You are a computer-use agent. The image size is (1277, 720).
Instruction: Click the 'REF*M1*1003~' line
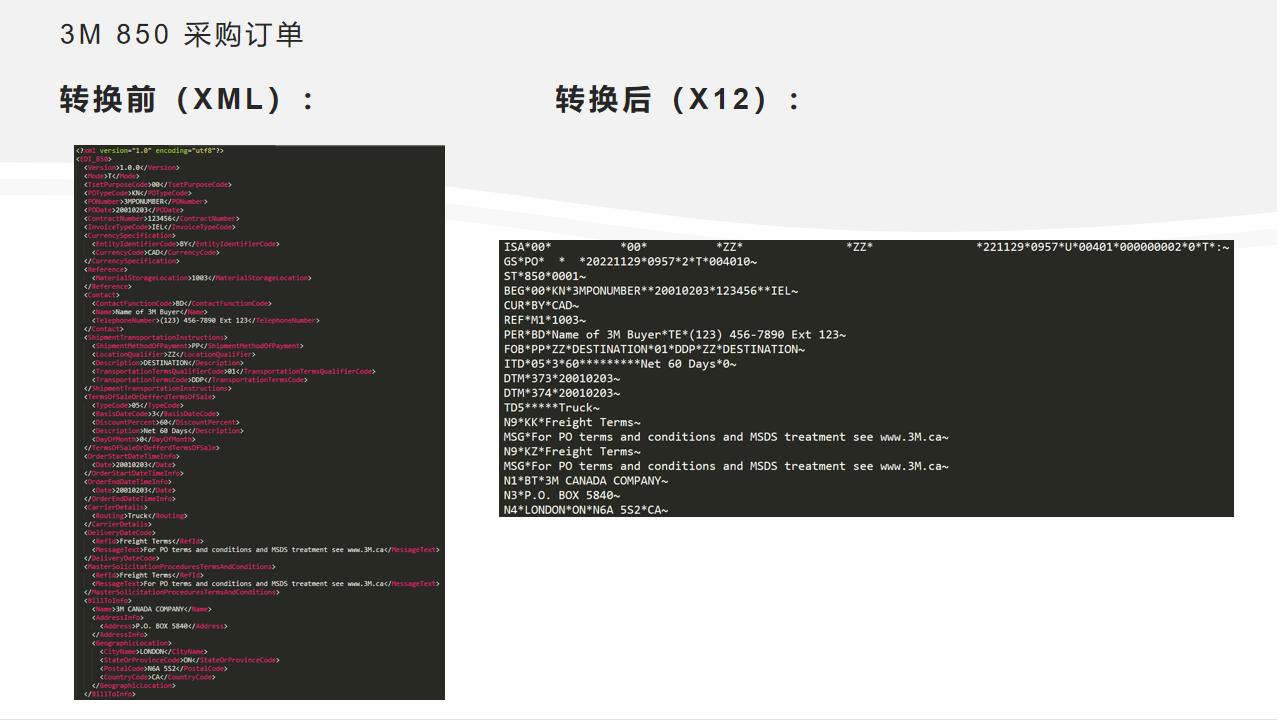tap(544, 320)
